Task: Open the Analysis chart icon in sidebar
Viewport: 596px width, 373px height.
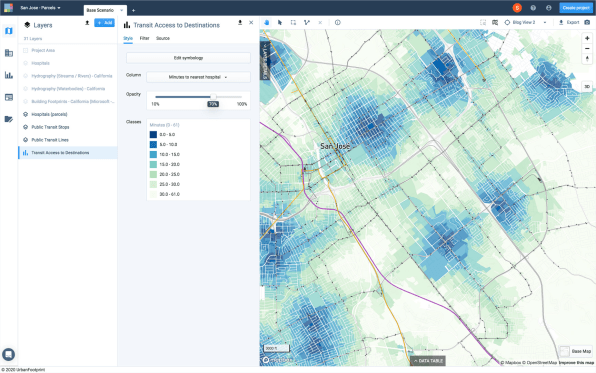Action: tap(9, 75)
